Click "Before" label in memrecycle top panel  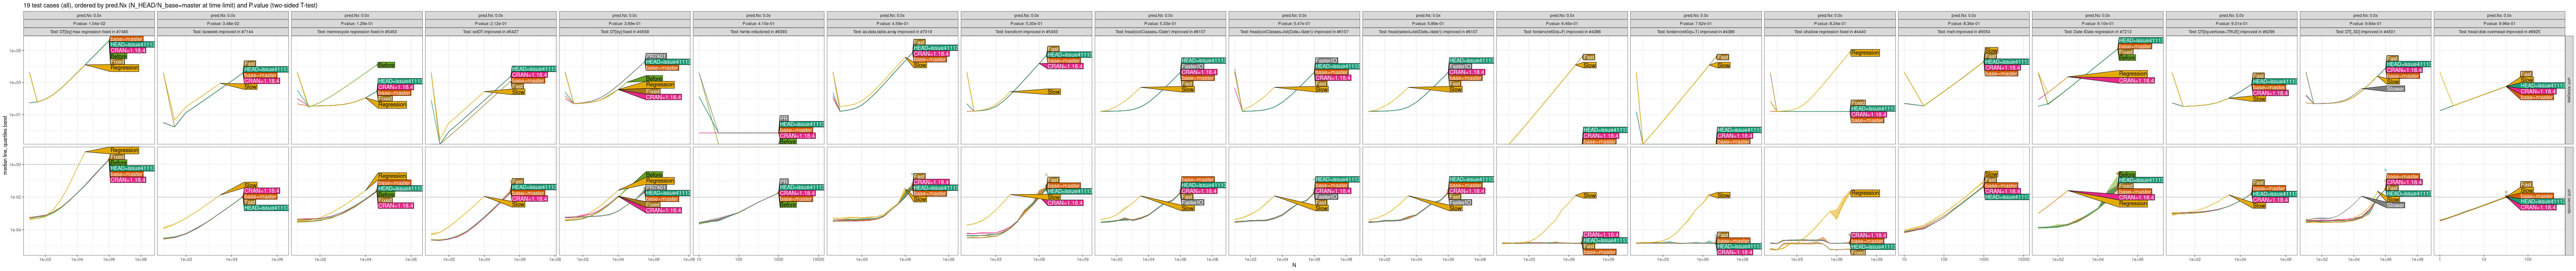(x=386, y=65)
